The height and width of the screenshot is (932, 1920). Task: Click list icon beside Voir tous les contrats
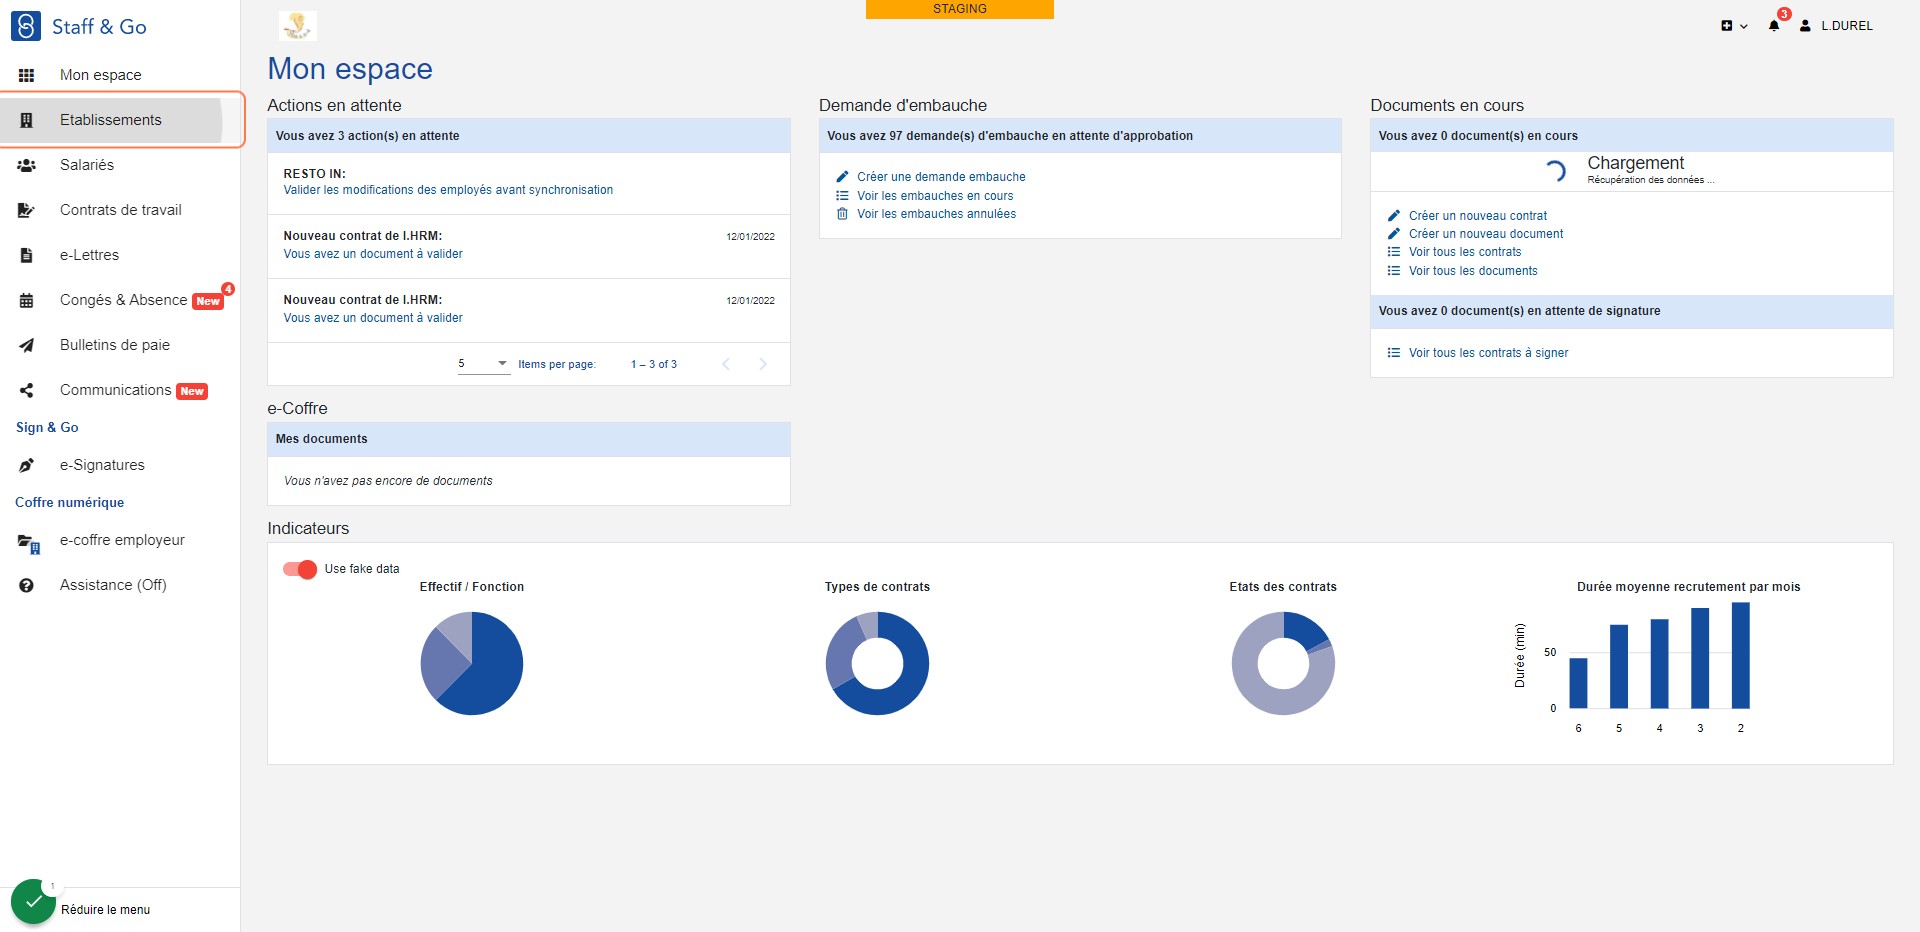(x=1394, y=252)
